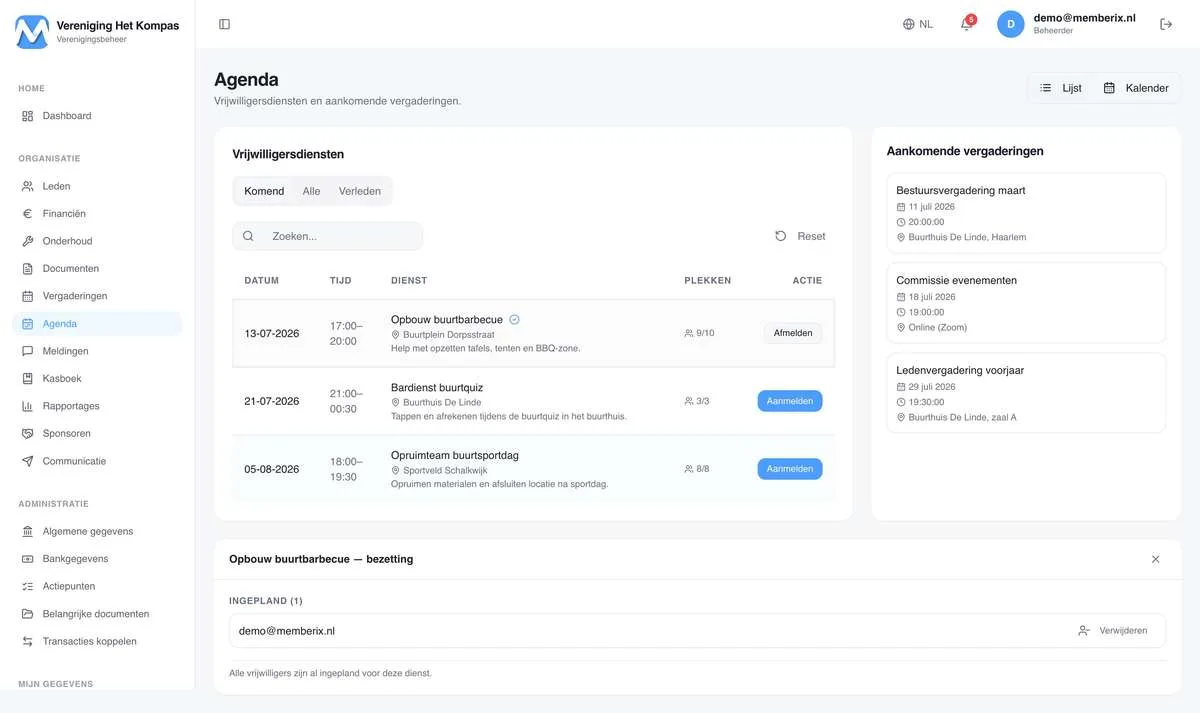Select the Verleden tab

pos(360,191)
